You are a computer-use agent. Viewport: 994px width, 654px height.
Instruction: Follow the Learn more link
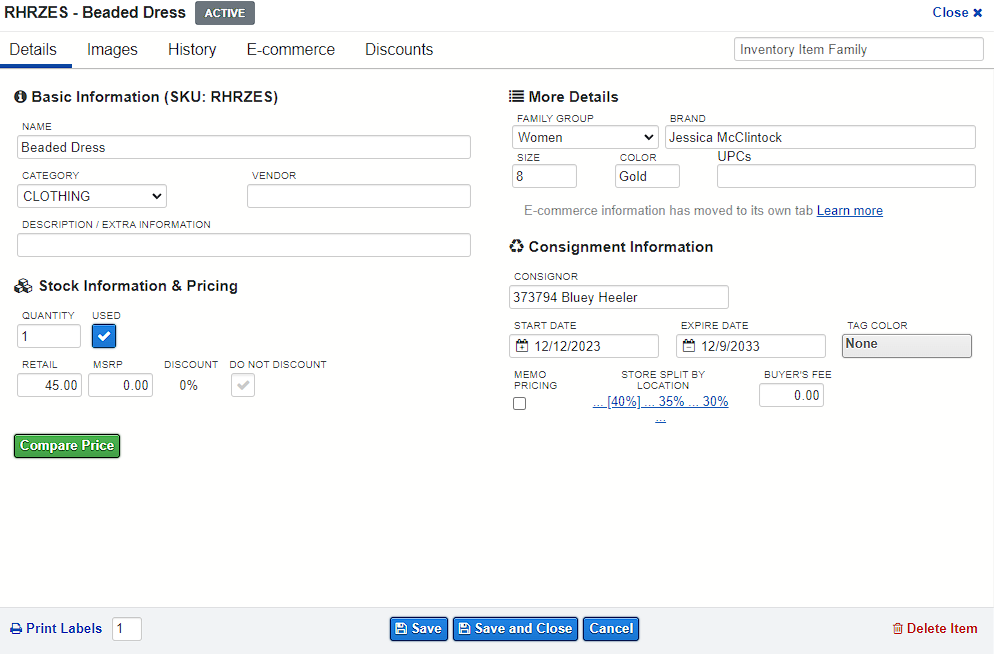[x=849, y=210]
